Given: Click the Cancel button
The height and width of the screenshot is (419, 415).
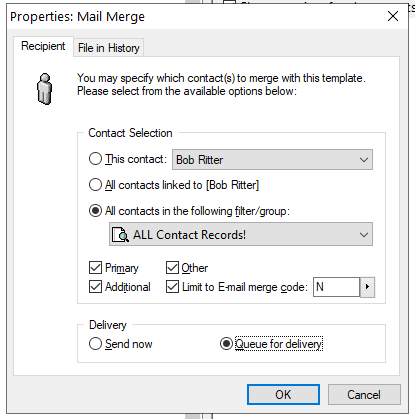Looking at the screenshot, I should pyautogui.click(x=364, y=395).
